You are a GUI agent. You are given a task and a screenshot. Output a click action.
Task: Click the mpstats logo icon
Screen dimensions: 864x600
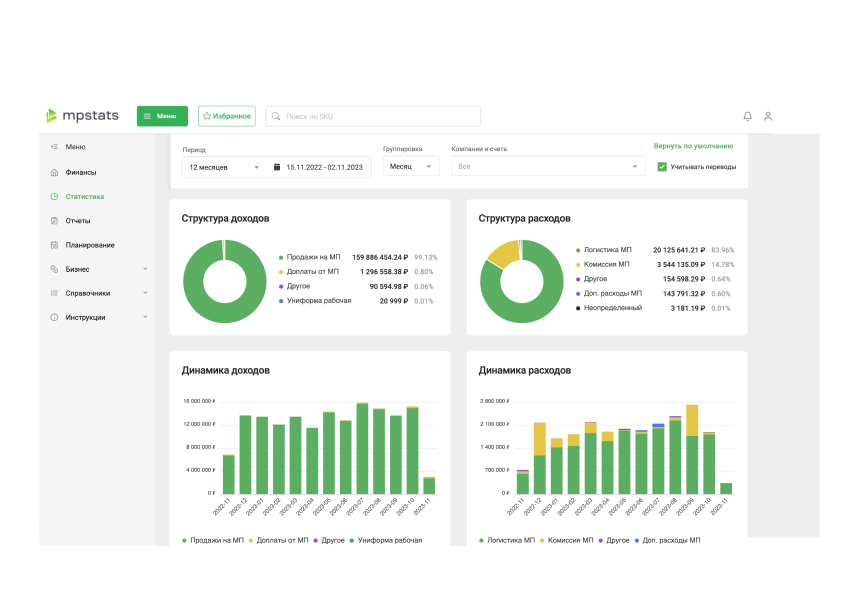tap(52, 116)
